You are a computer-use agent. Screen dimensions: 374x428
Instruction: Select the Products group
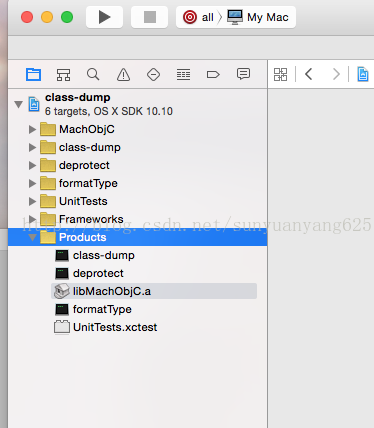(x=137, y=237)
